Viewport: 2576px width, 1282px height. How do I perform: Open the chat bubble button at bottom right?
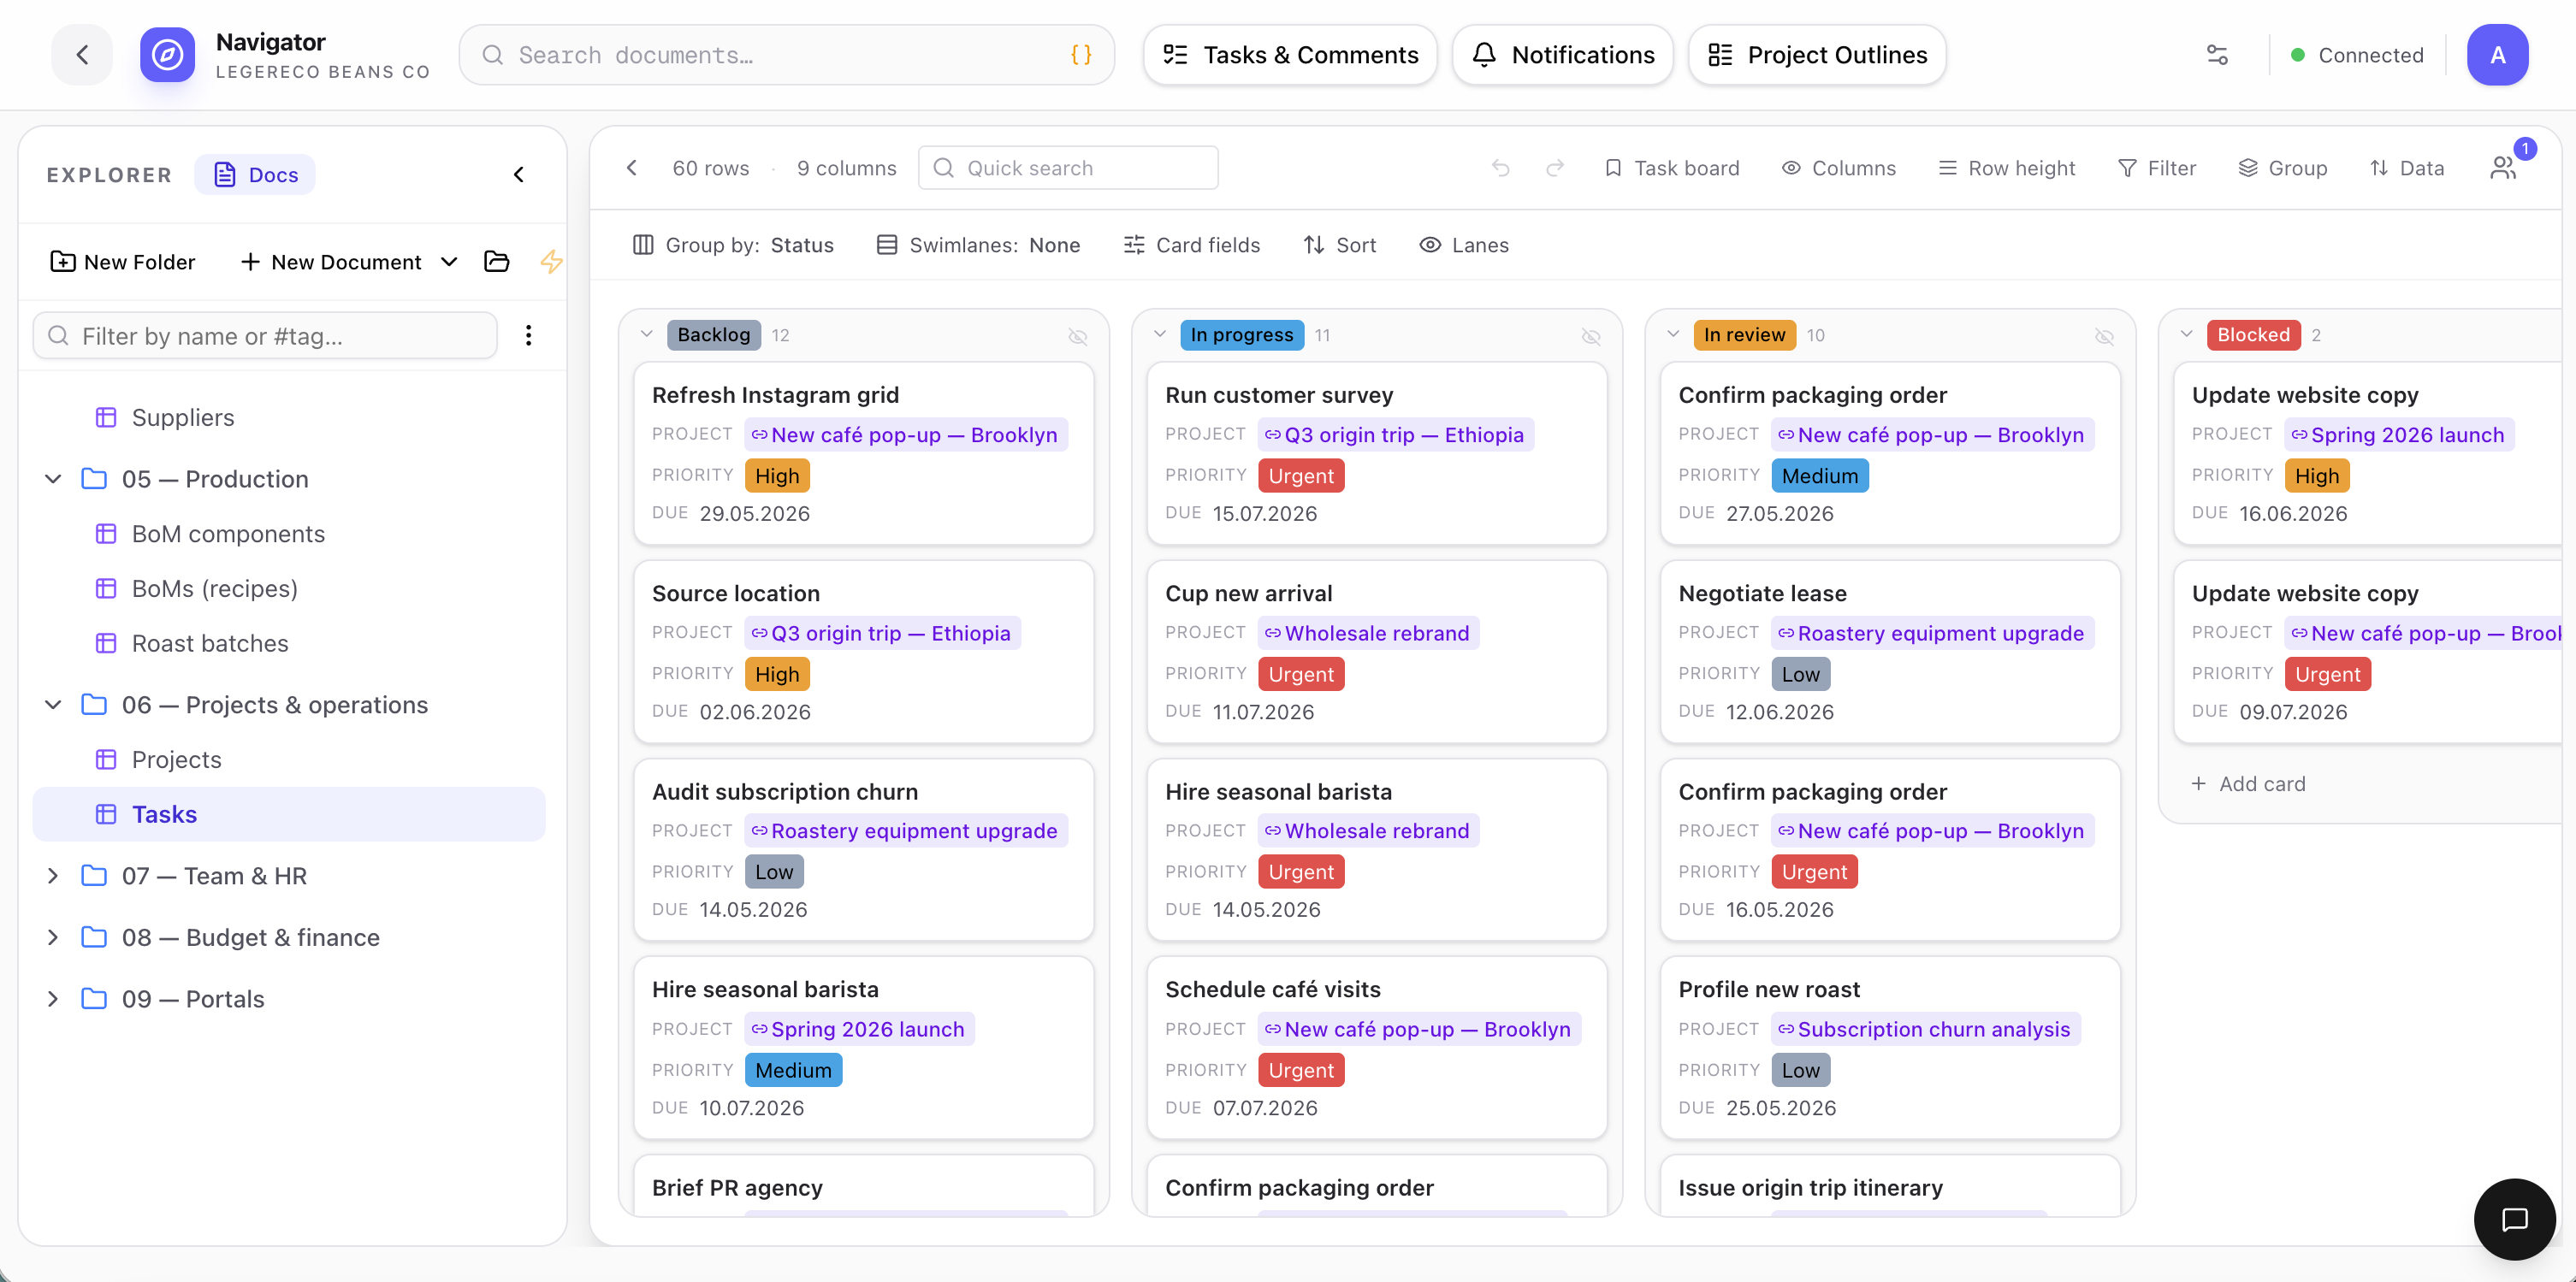tap(2514, 1219)
